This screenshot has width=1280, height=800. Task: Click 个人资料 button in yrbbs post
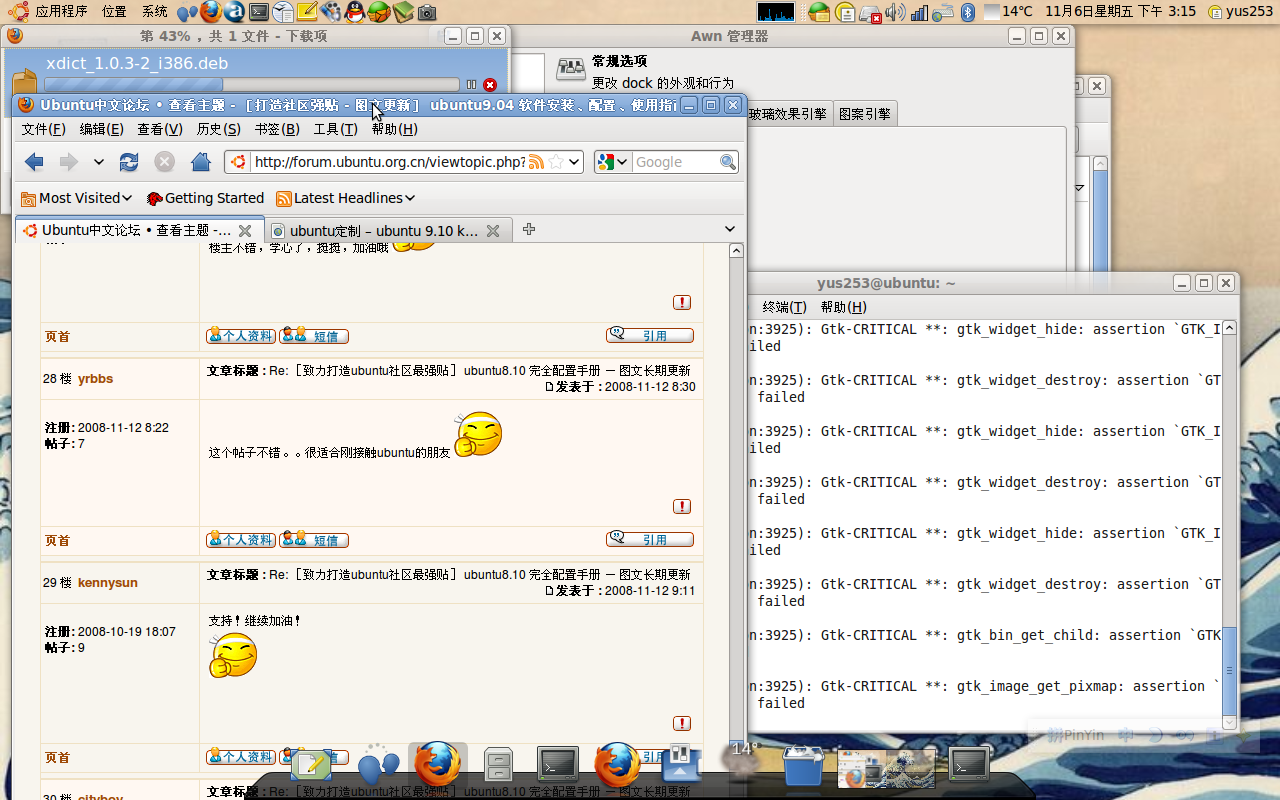click(241, 540)
